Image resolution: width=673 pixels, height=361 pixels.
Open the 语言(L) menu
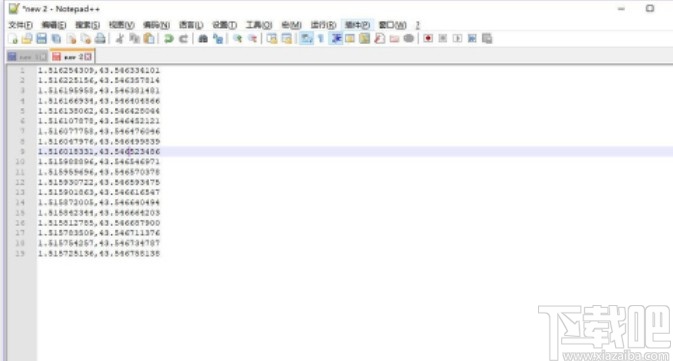[x=191, y=25]
